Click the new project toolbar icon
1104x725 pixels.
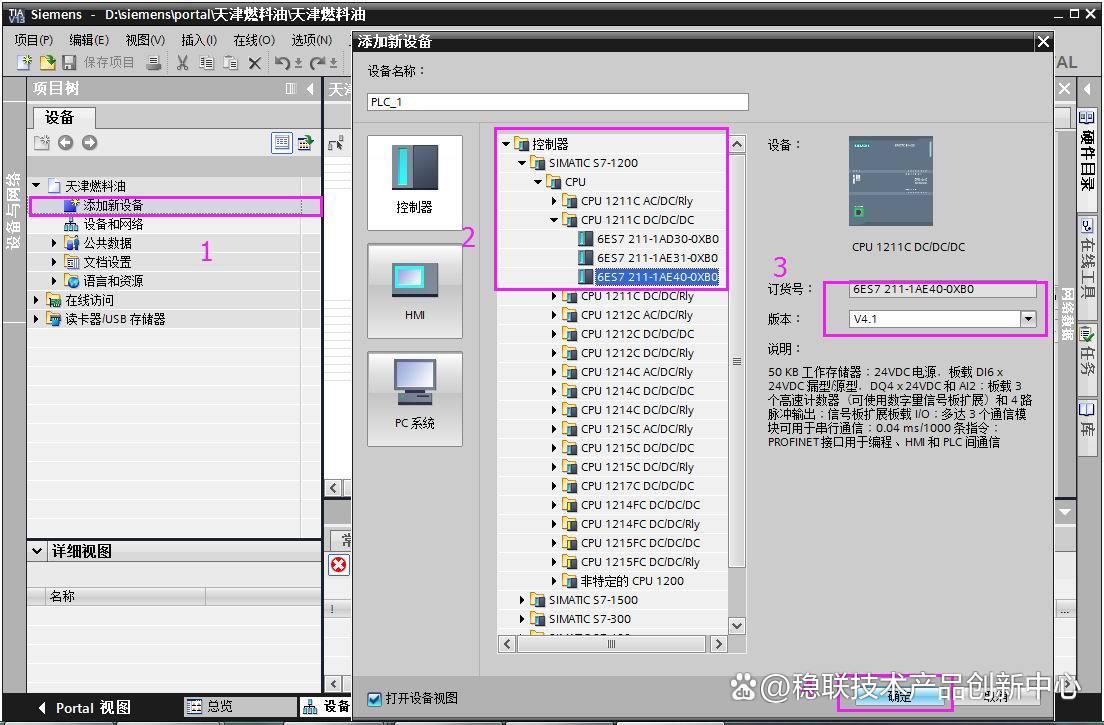[x=25, y=63]
